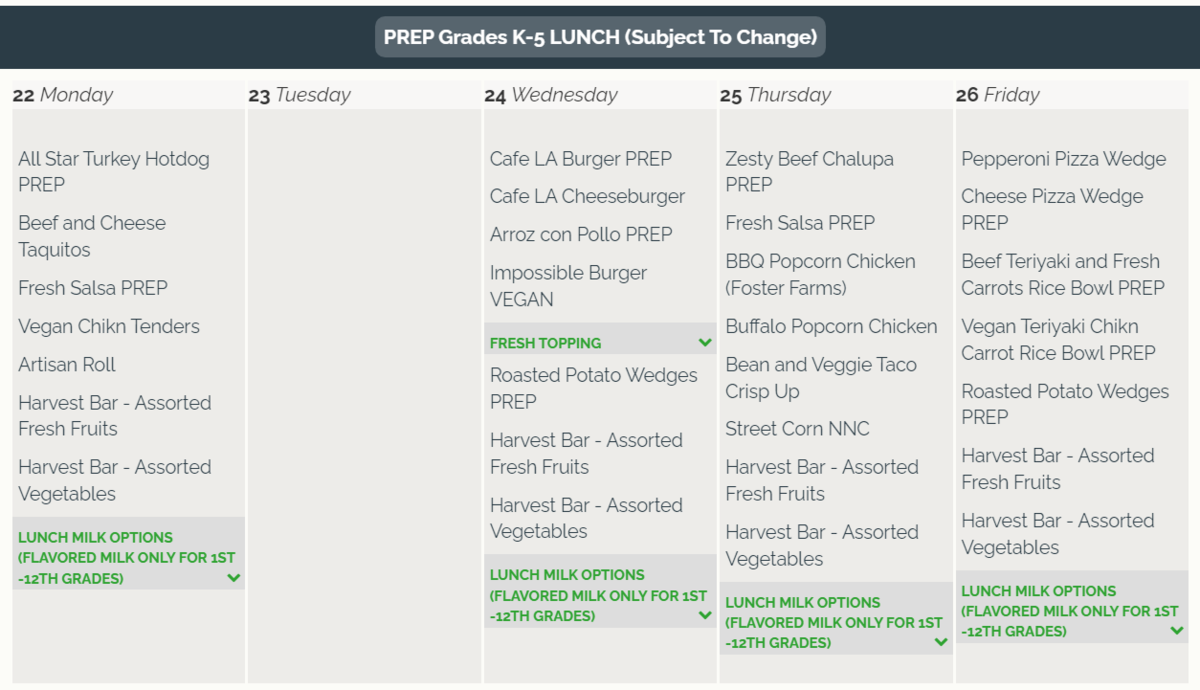This screenshot has width=1200, height=690.
Task: Expand Wednesday's Lunch Milk Options chevron
Action: (x=705, y=616)
